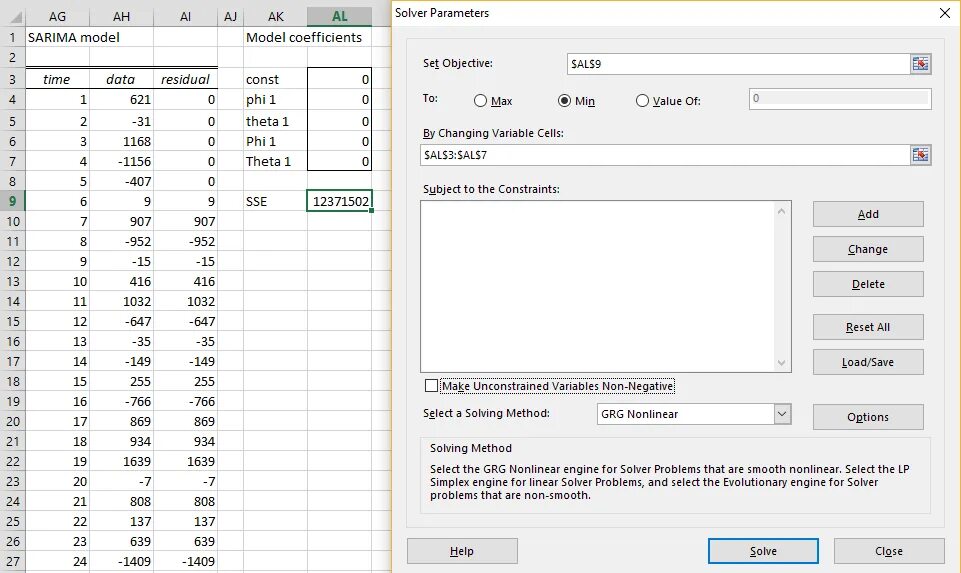The height and width of the screenshot is (573, 961).
Task: Open solver Options button
Action: point(868,417)
